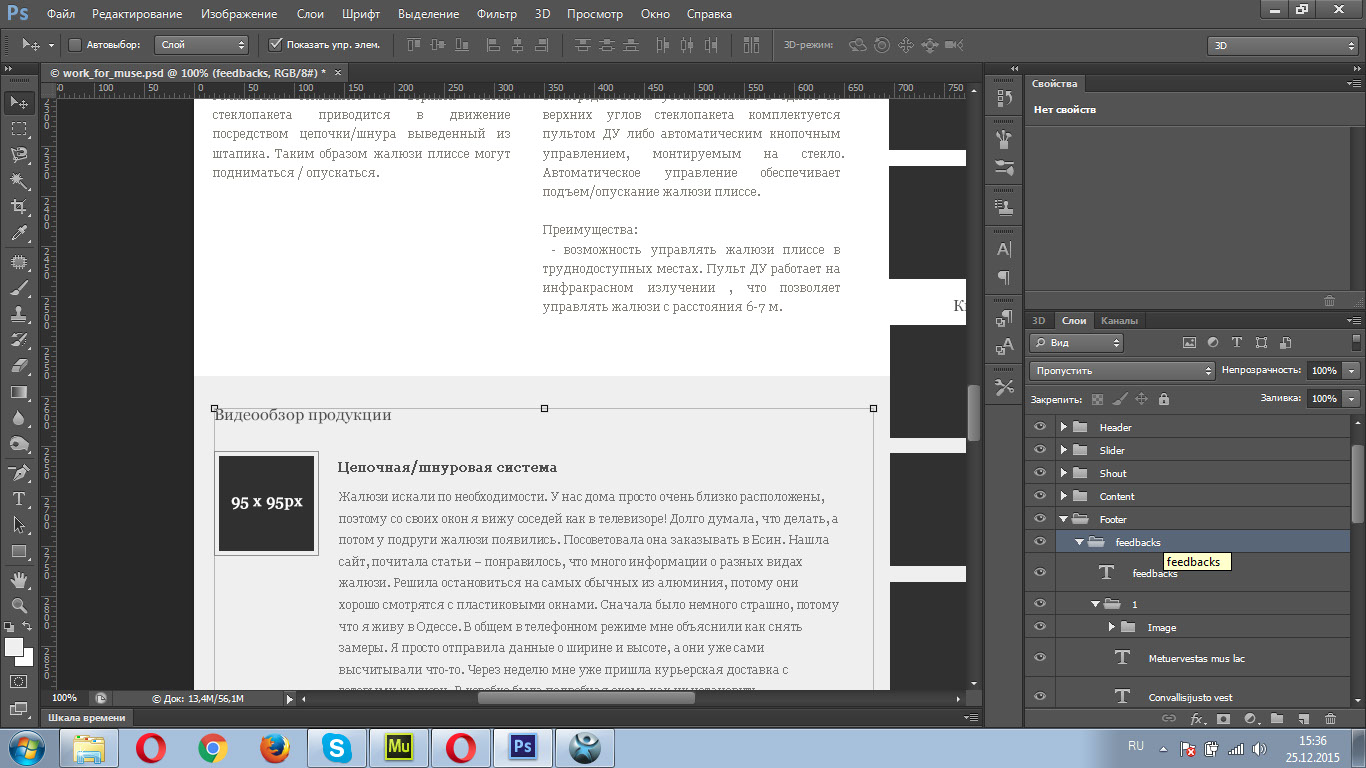Click the create new layer icon

(x=1303, y=718)
